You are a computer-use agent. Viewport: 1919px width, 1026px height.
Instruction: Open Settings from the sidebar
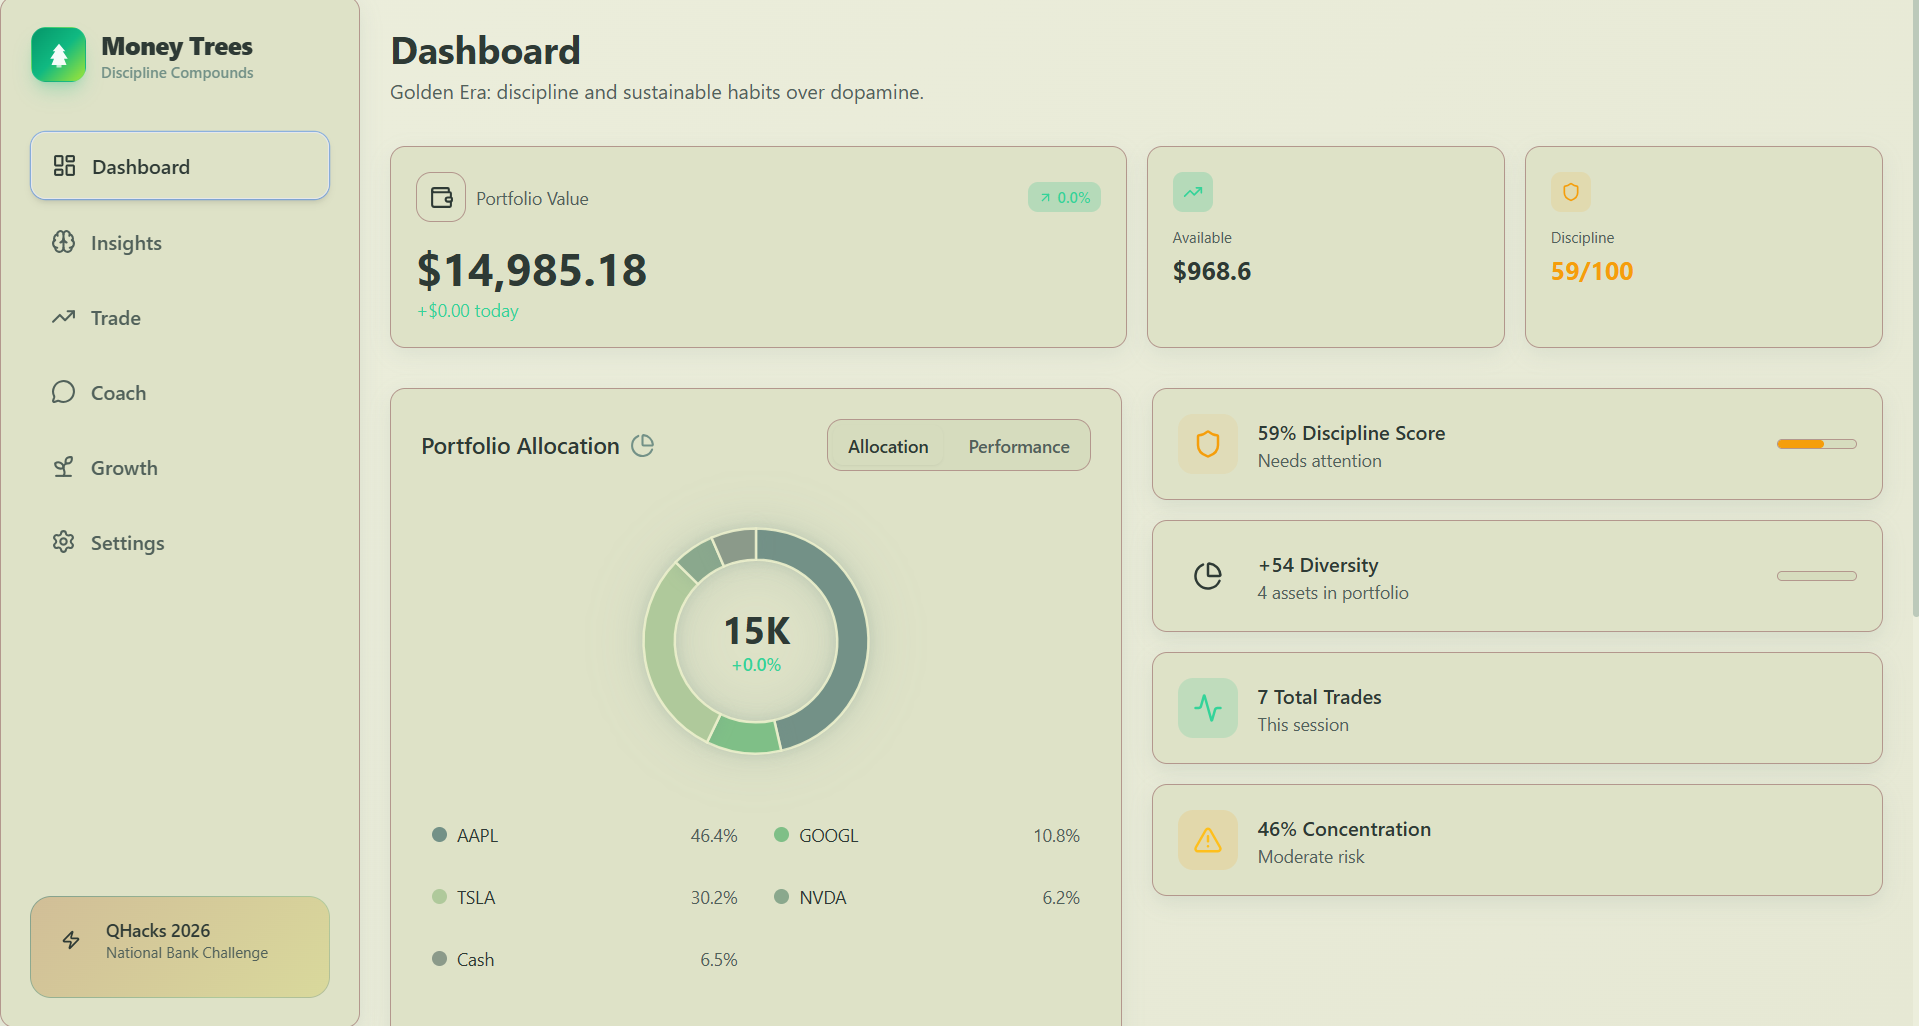180,543
